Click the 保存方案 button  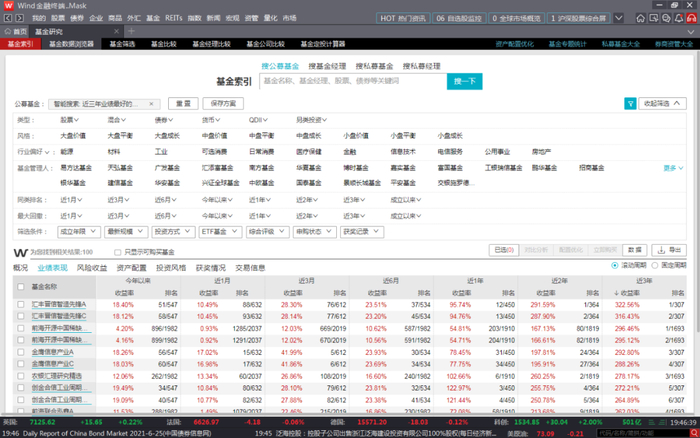click(x=223, y=104)
